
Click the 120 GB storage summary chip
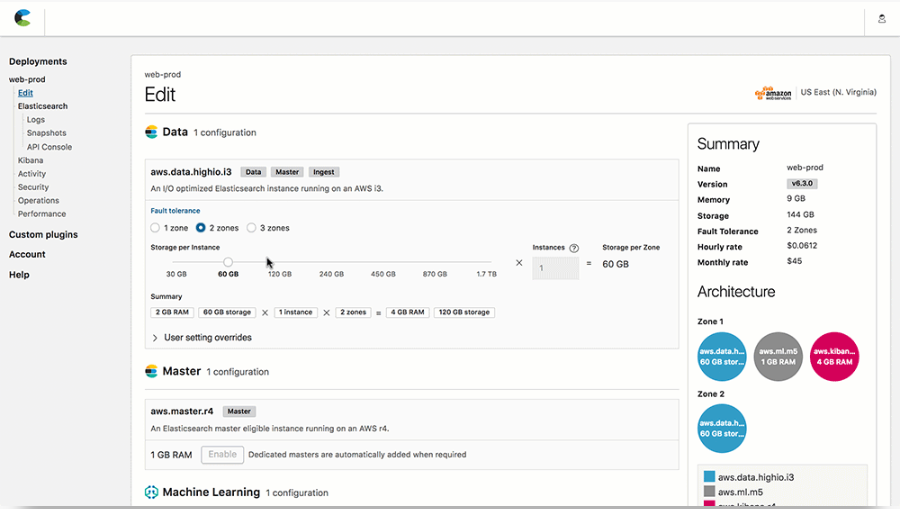click(464, 312)
